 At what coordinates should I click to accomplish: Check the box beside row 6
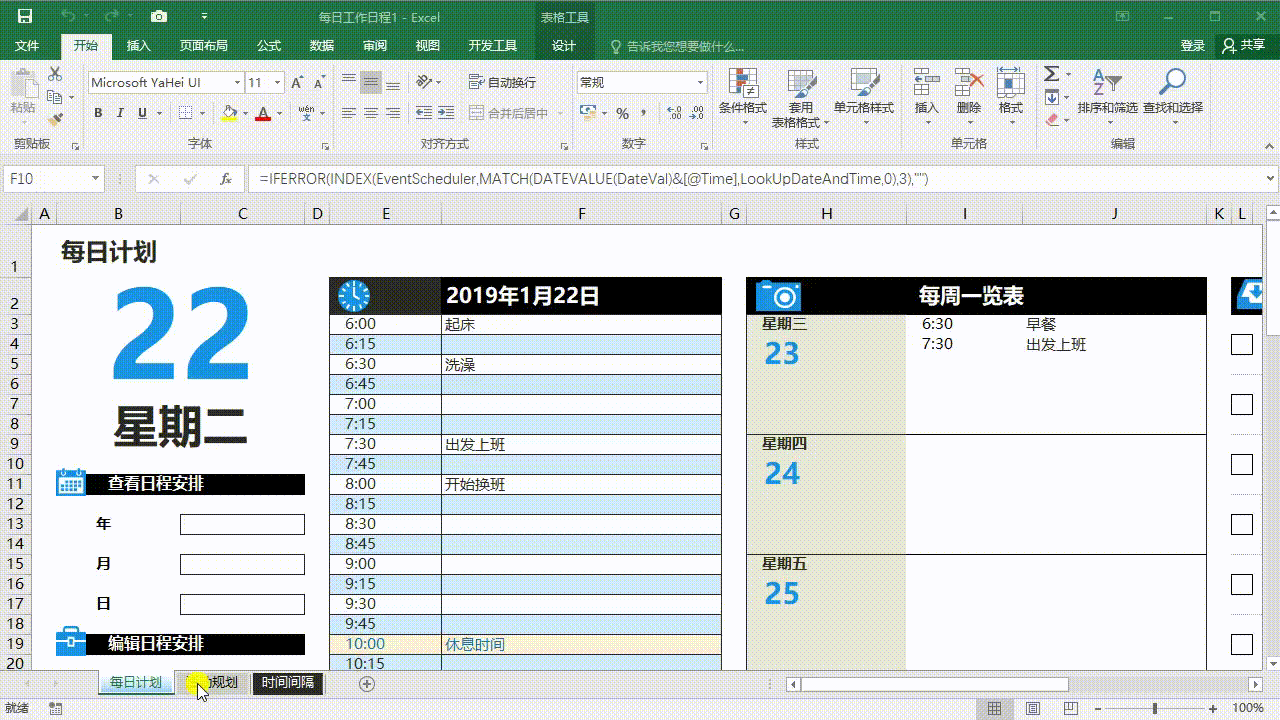coord(1242,404)
